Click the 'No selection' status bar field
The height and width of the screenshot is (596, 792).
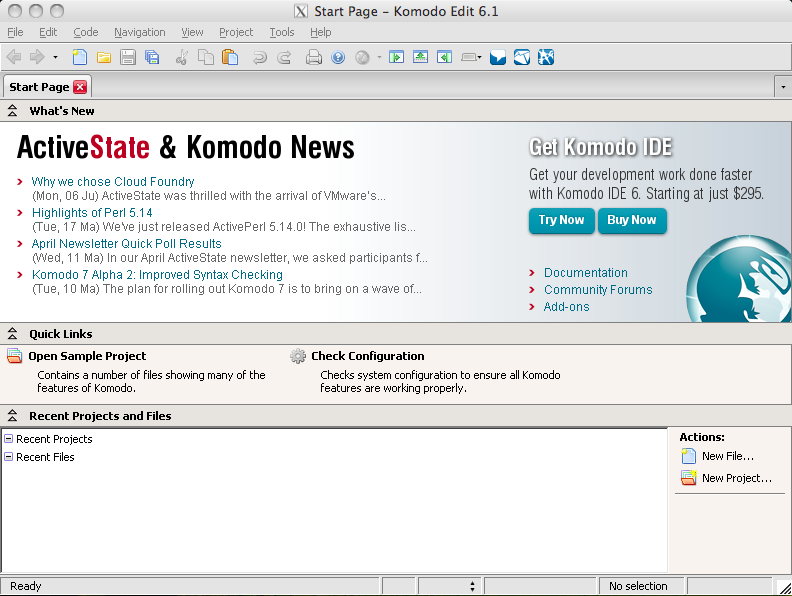pyautogui.click(x=640, y=586)
